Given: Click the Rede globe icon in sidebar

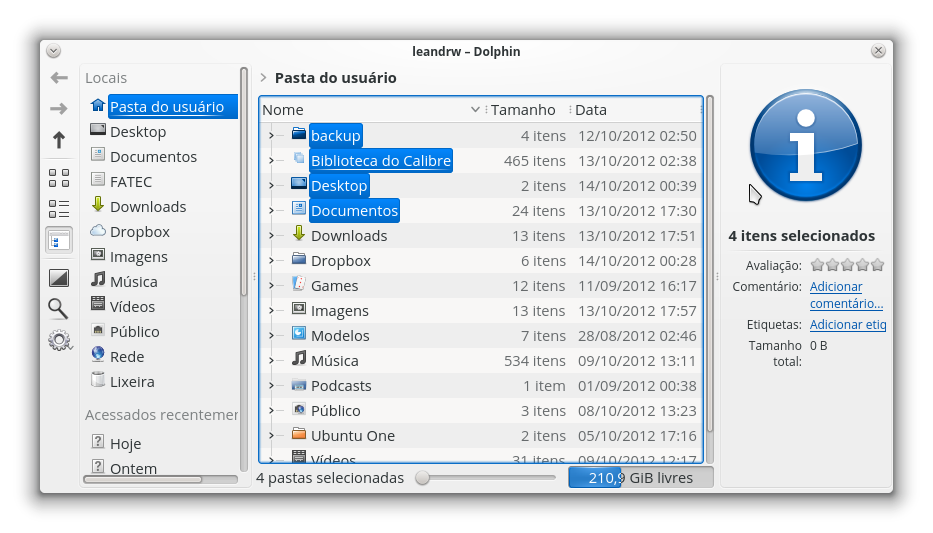Looking at the screenshot, I should pyautogui.click(x=98, y=355).
